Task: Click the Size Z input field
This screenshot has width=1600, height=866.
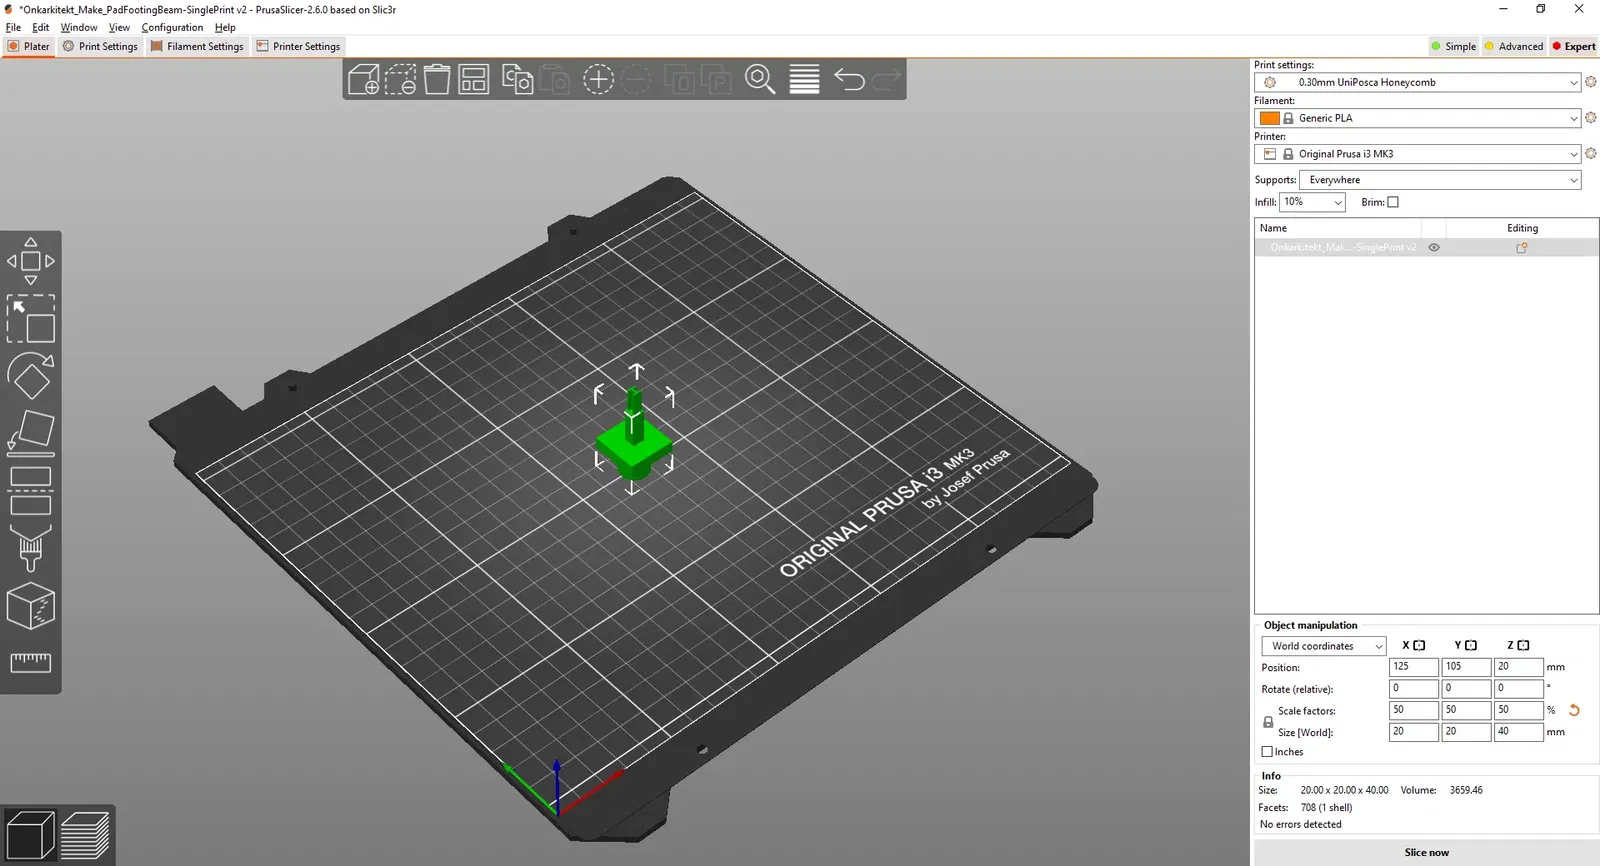Action: pyautogui.click(x=1519, y=732)
